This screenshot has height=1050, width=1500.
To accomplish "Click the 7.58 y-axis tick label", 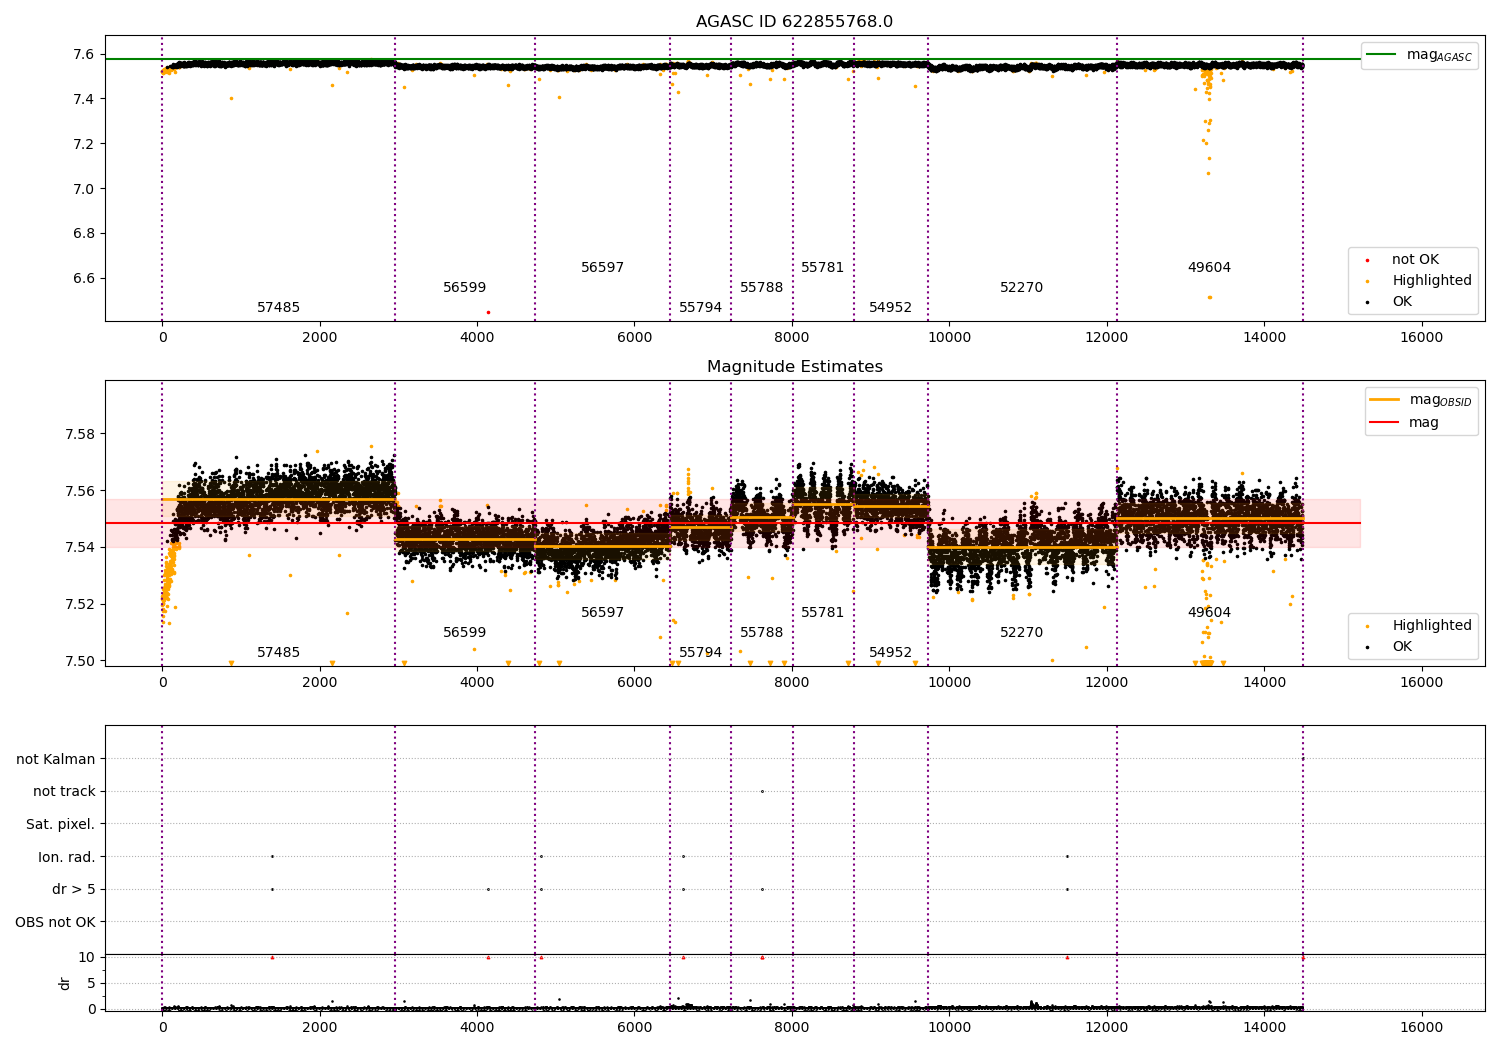I will click(x=81, y=434).
